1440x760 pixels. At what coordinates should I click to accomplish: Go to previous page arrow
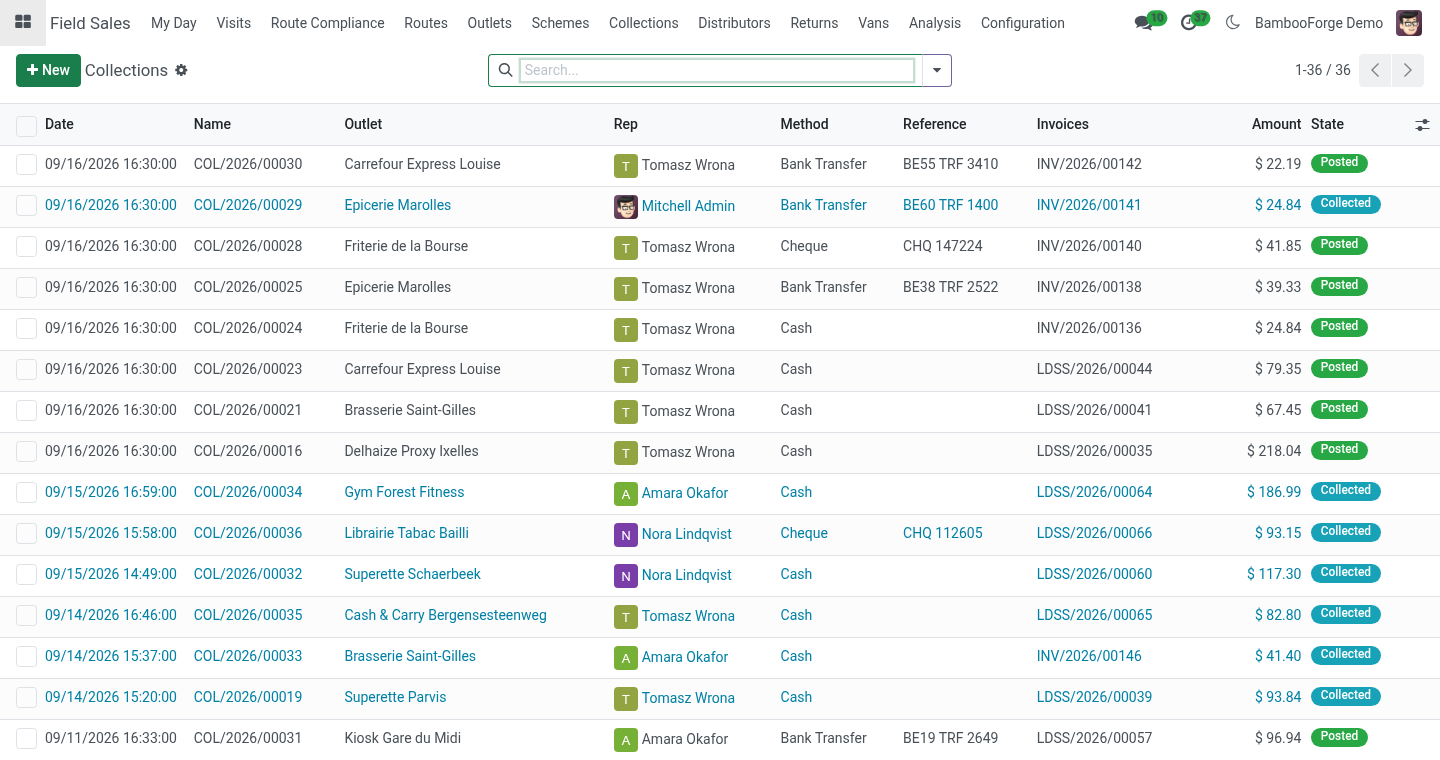1375,70
